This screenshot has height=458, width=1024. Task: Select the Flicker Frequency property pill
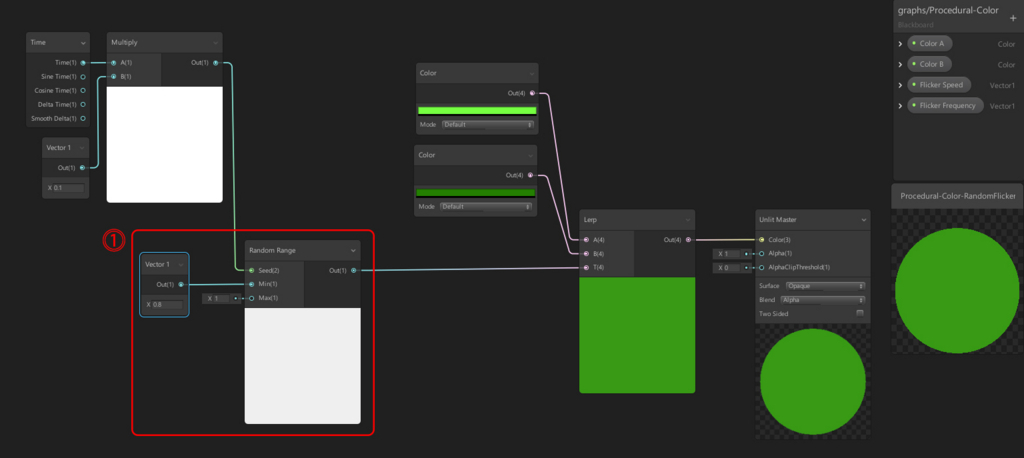tap(945, 105)
